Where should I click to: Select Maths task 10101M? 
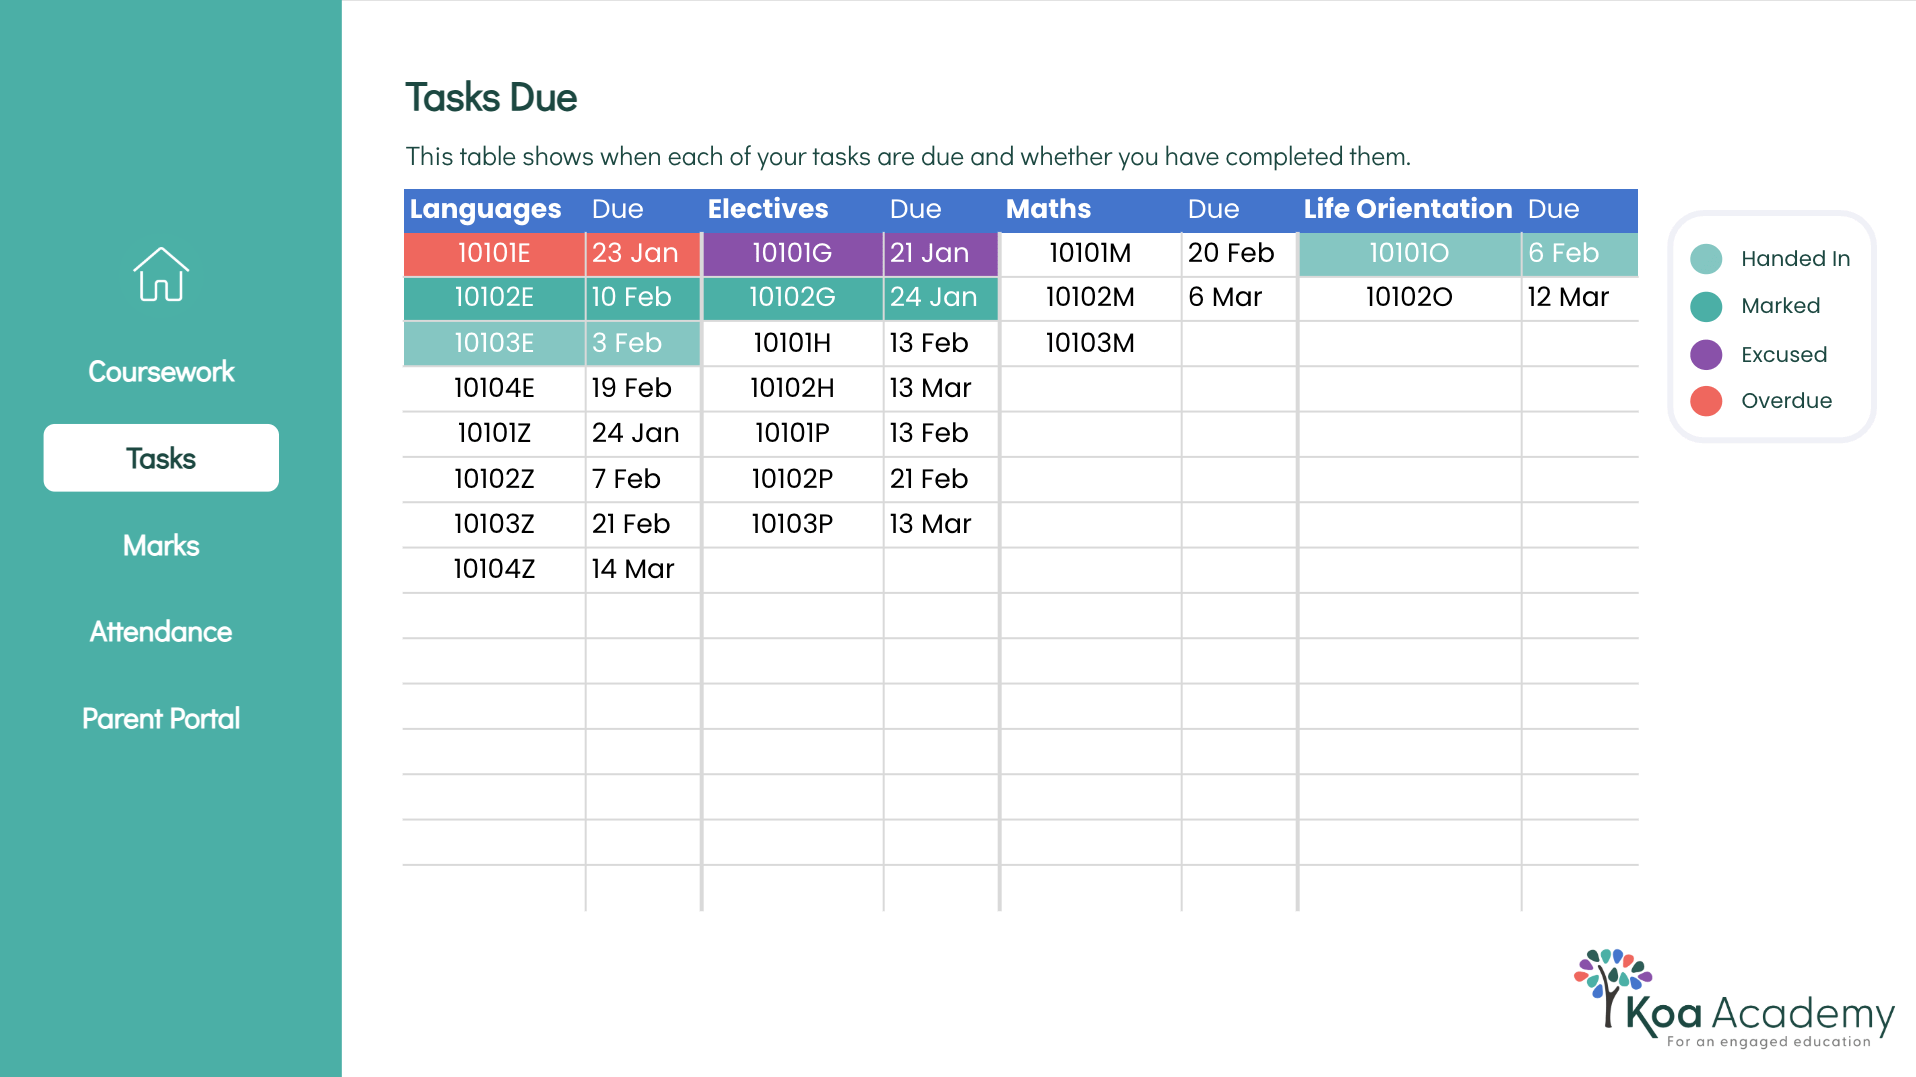point(1090,254)
